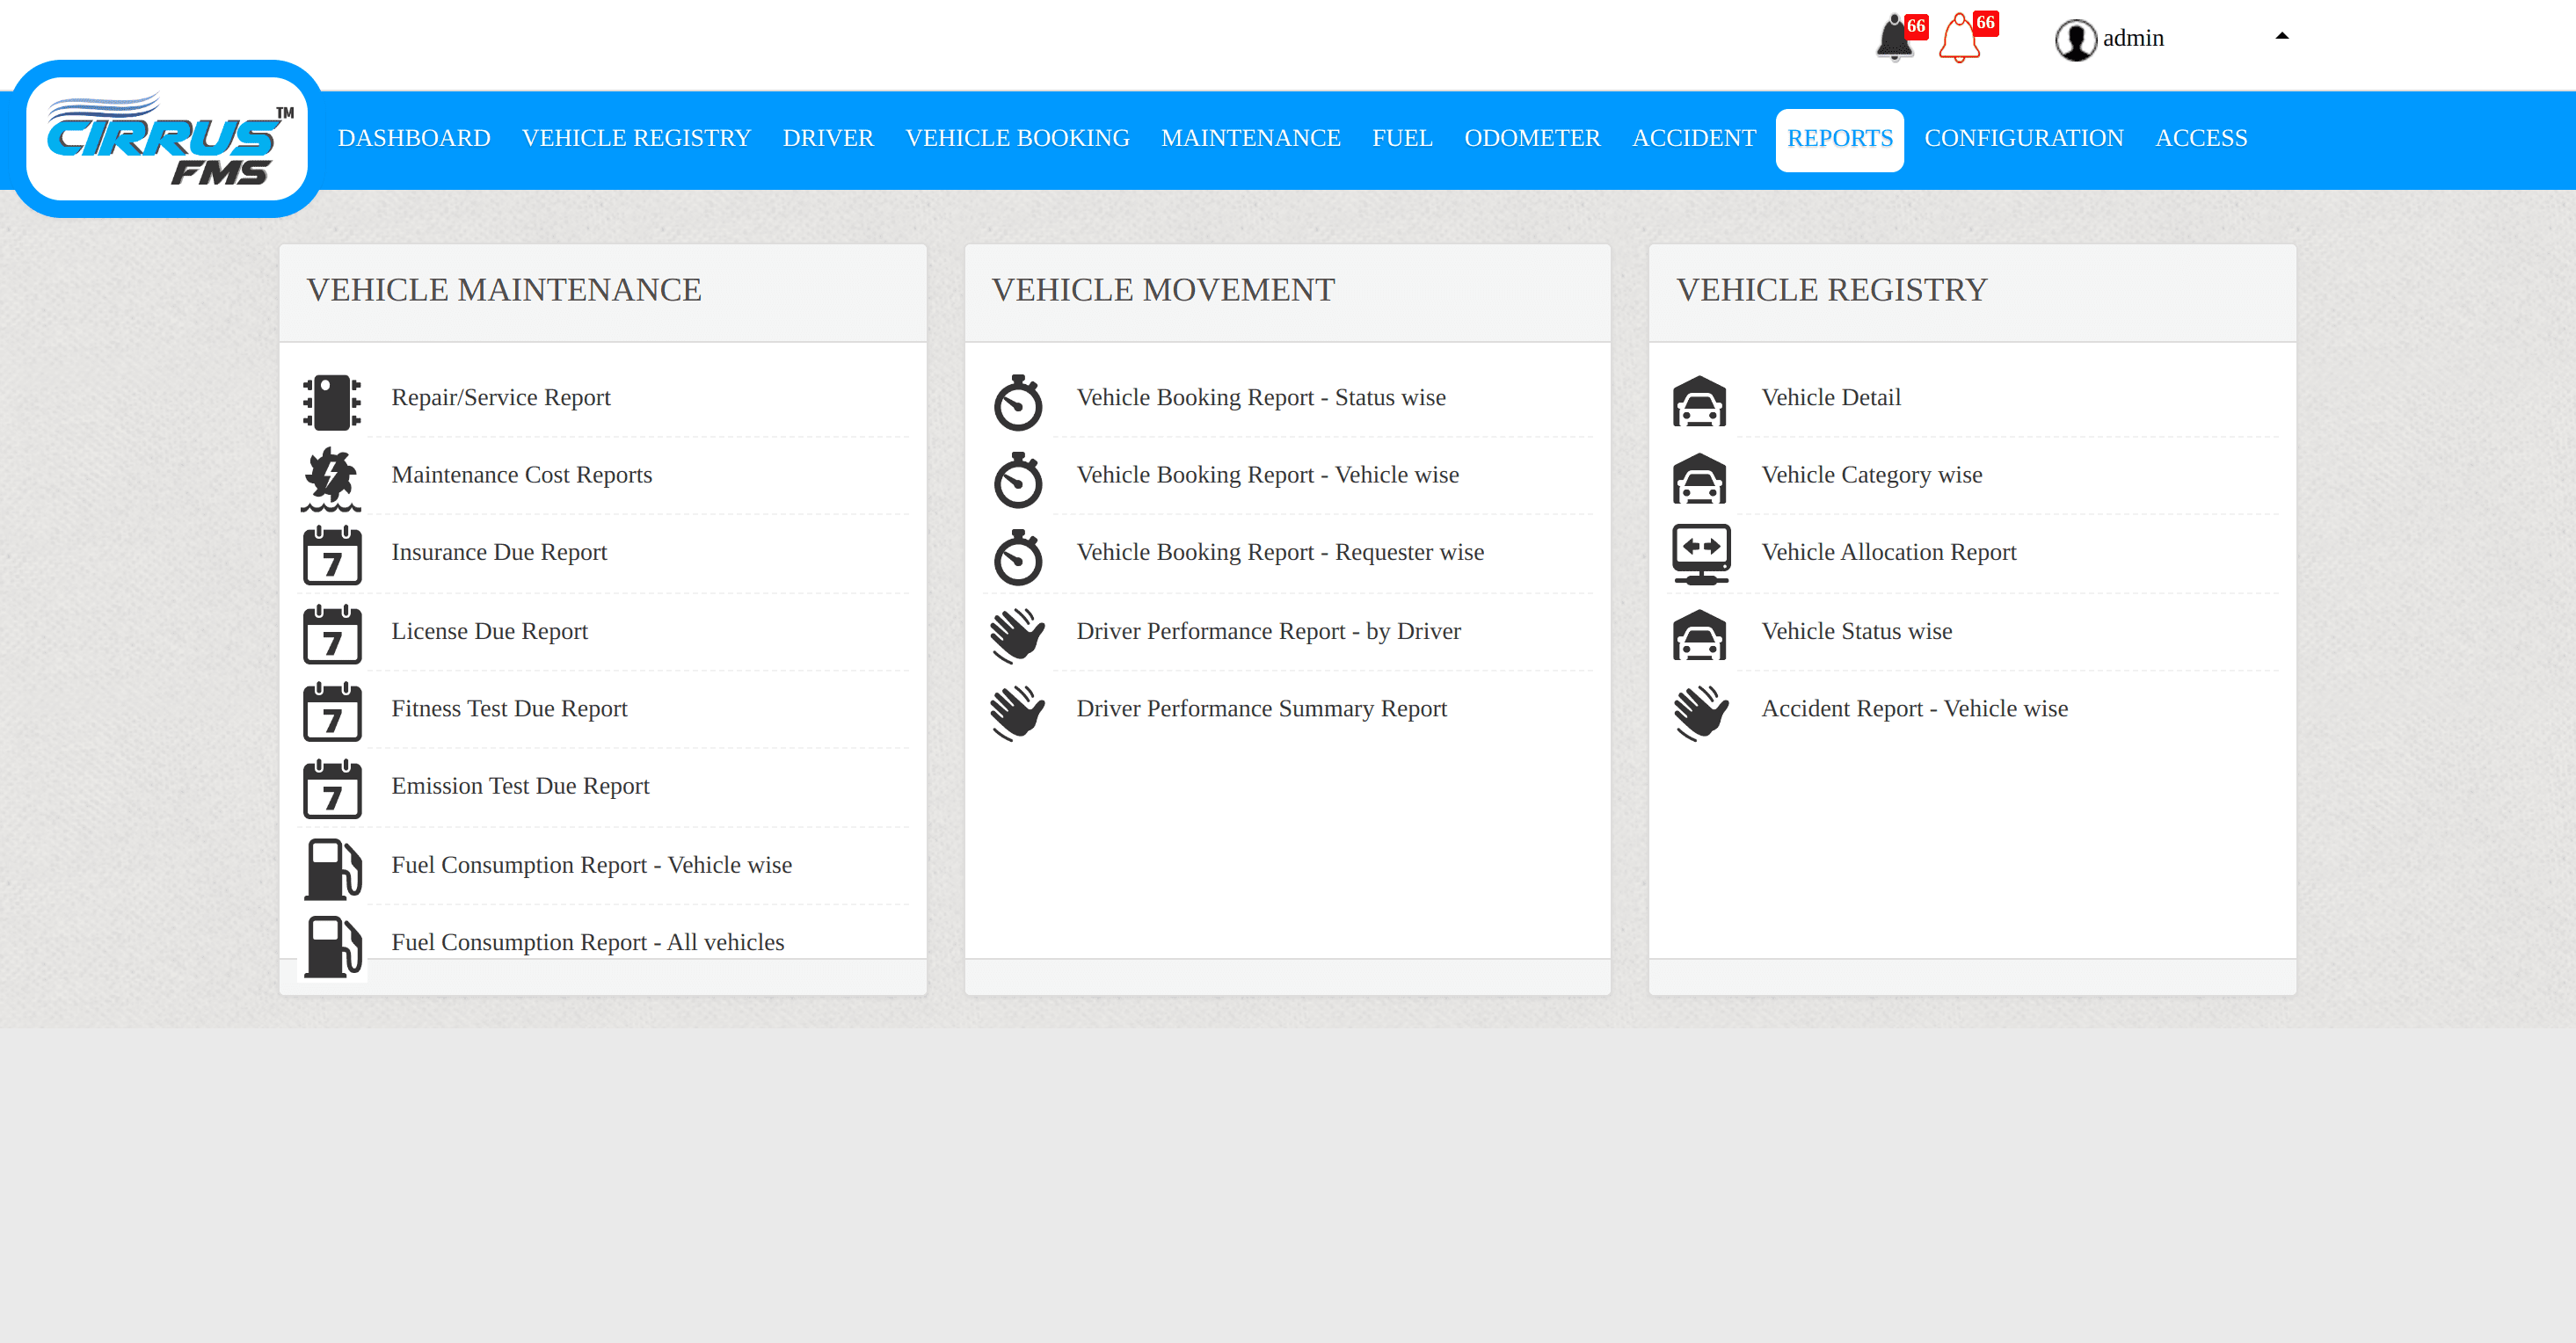
Task: Open Driver Performance Report - by Driver
Action: click(1268, 631)
